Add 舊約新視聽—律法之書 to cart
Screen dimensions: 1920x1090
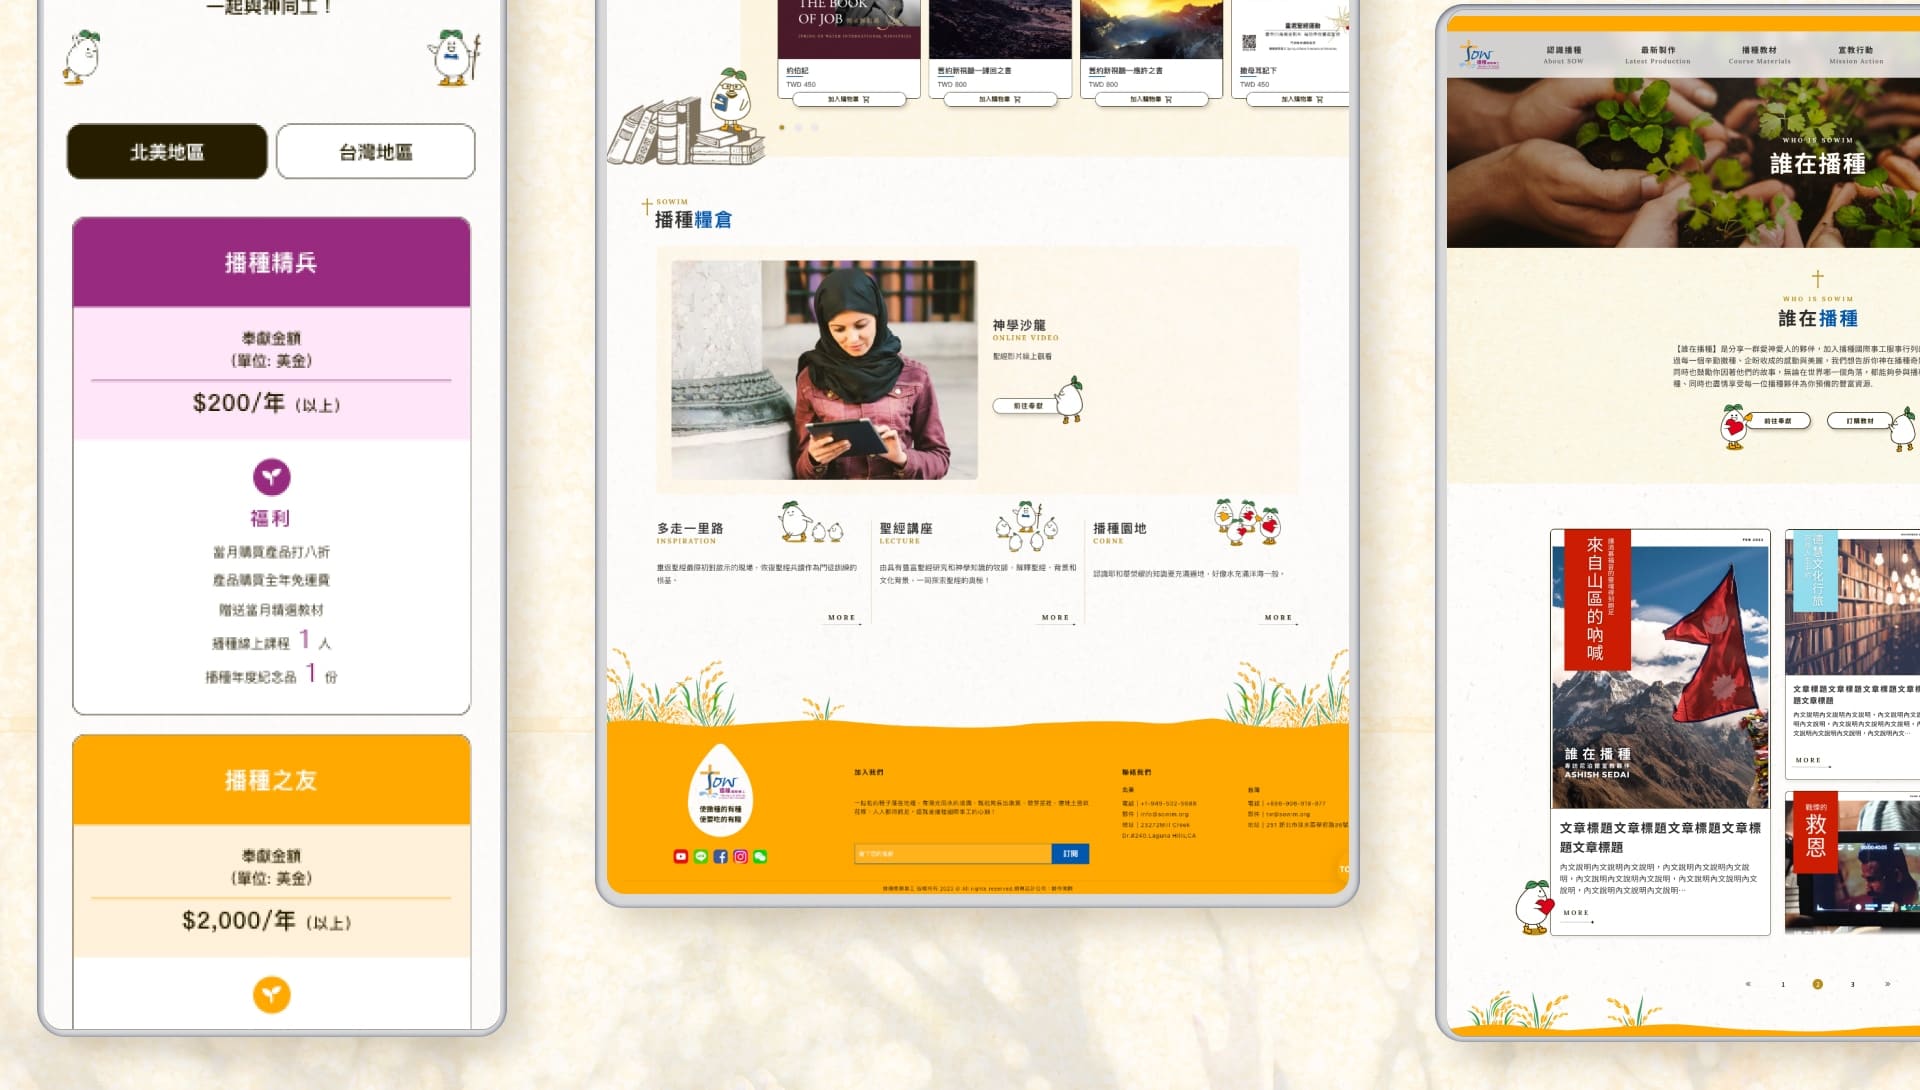tap(999, 99)
